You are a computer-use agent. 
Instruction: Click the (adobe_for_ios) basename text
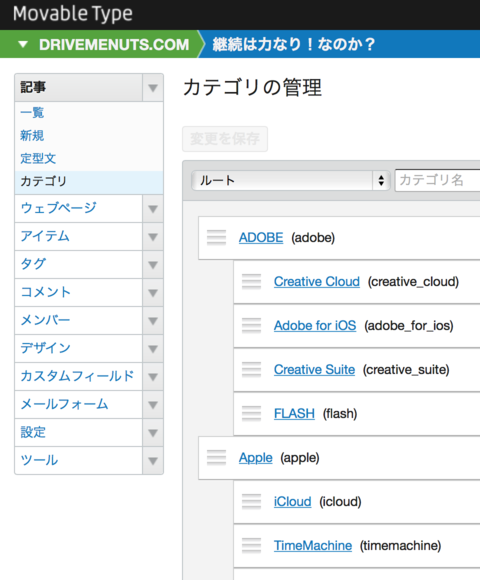coord(409,326)
